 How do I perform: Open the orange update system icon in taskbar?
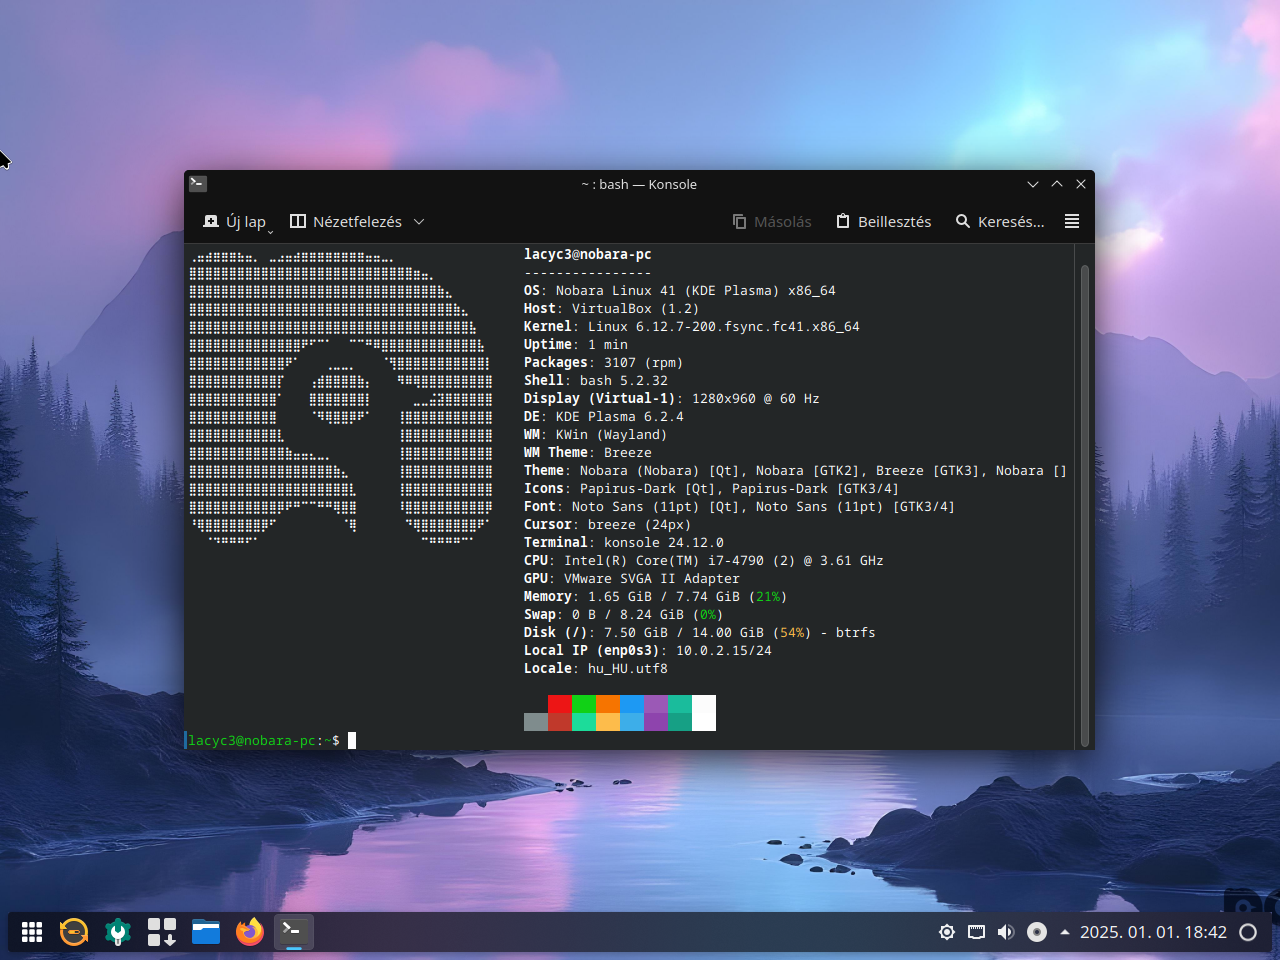pyautogui.click(x=74, y=932)
